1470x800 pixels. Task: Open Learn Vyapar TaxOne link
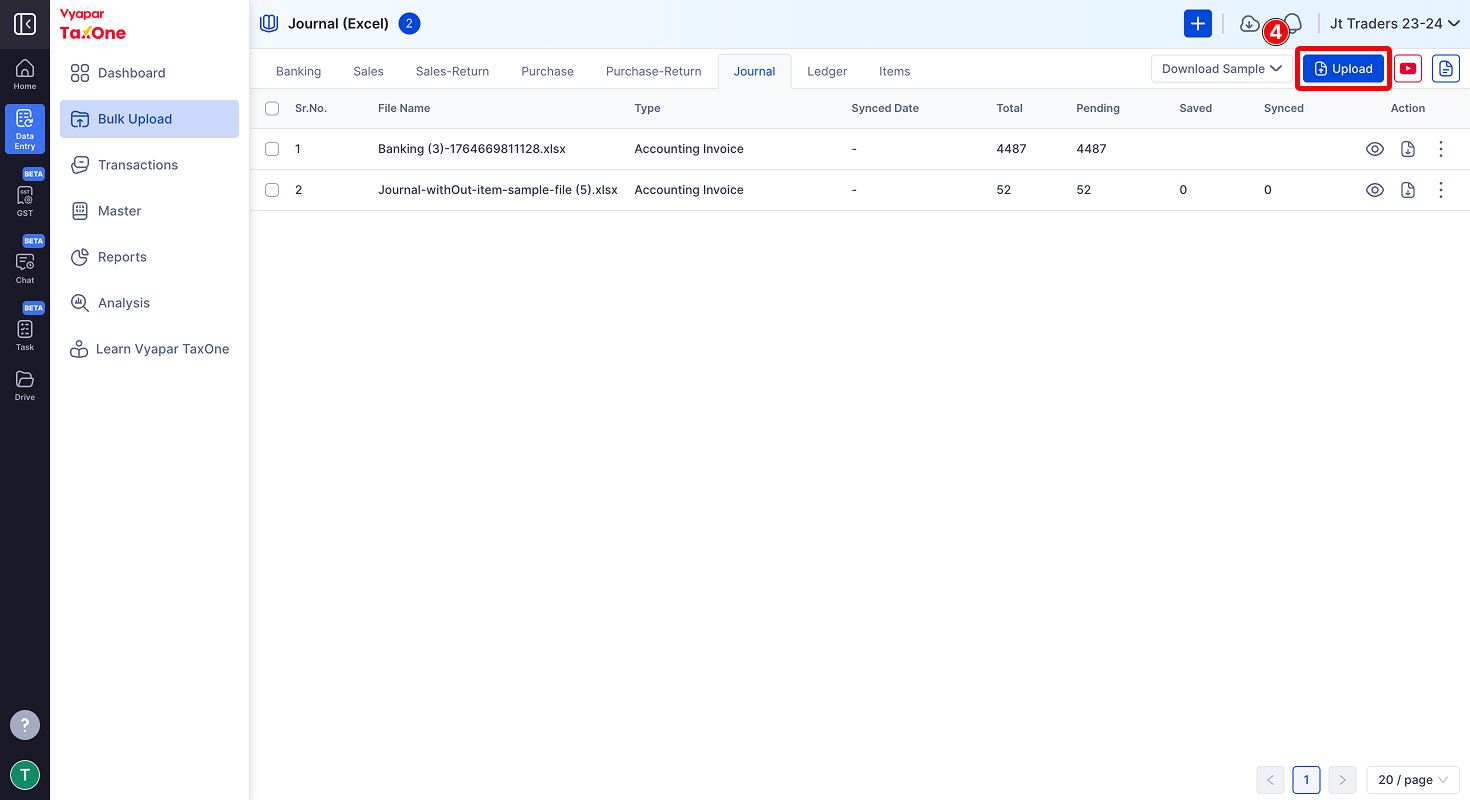click(149, 349)
